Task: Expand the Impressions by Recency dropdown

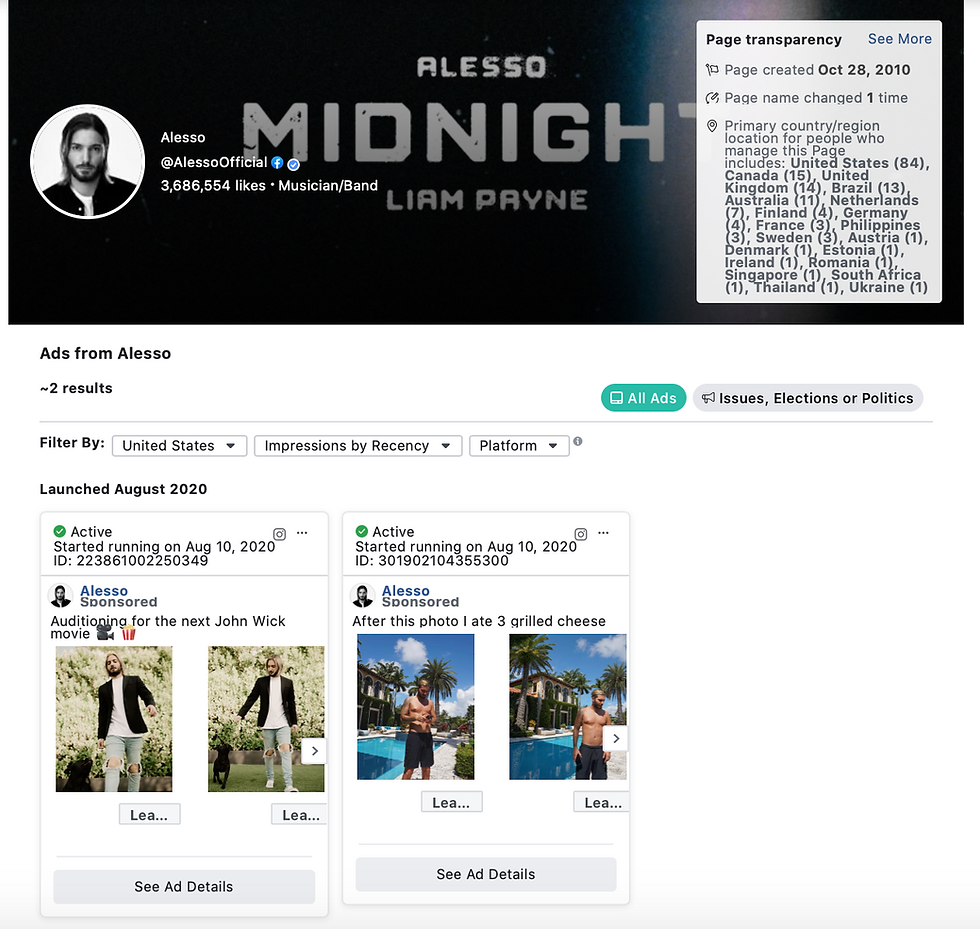Action: click(x=358, y=446)
